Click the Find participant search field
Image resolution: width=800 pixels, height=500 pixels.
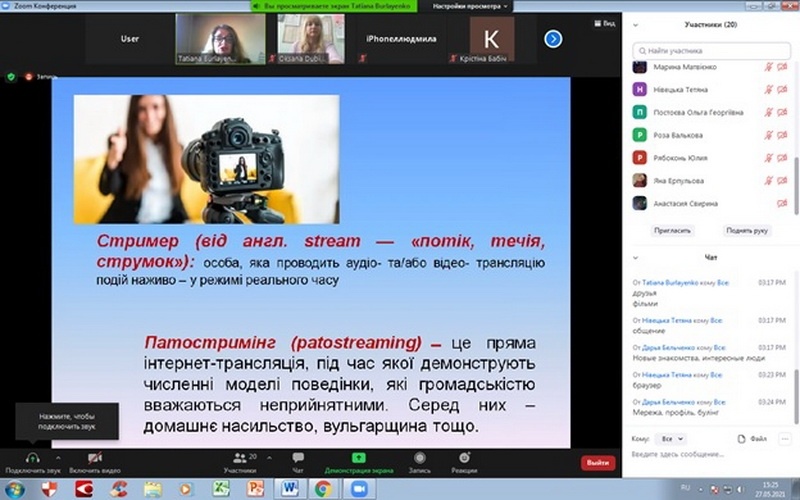pos(710,49)
